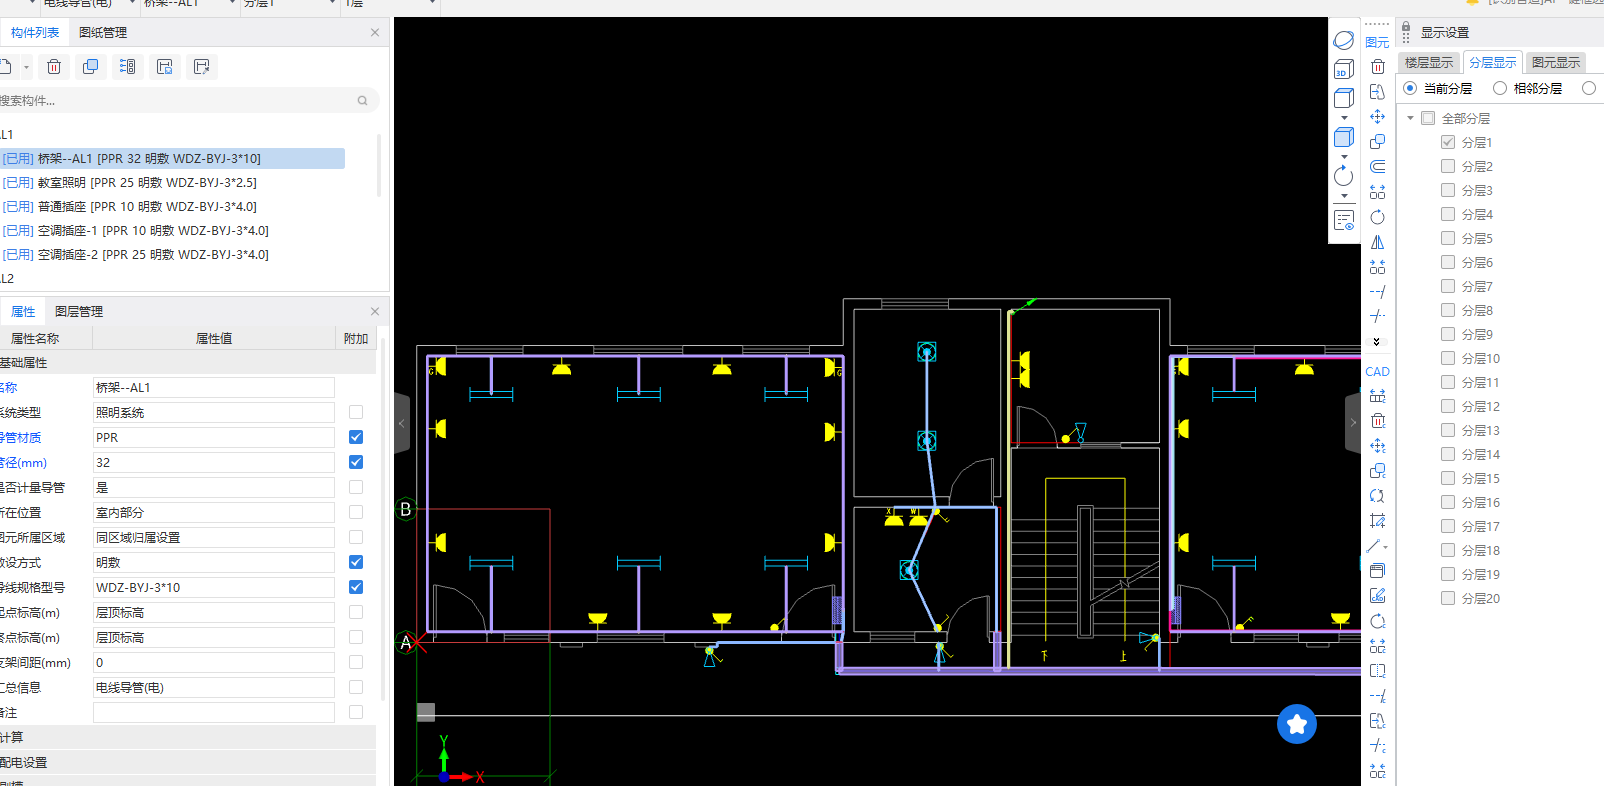Viewport: 1604px width, 786px height.
Task: Click the mirror tool icon
Action: (1378, 242)
